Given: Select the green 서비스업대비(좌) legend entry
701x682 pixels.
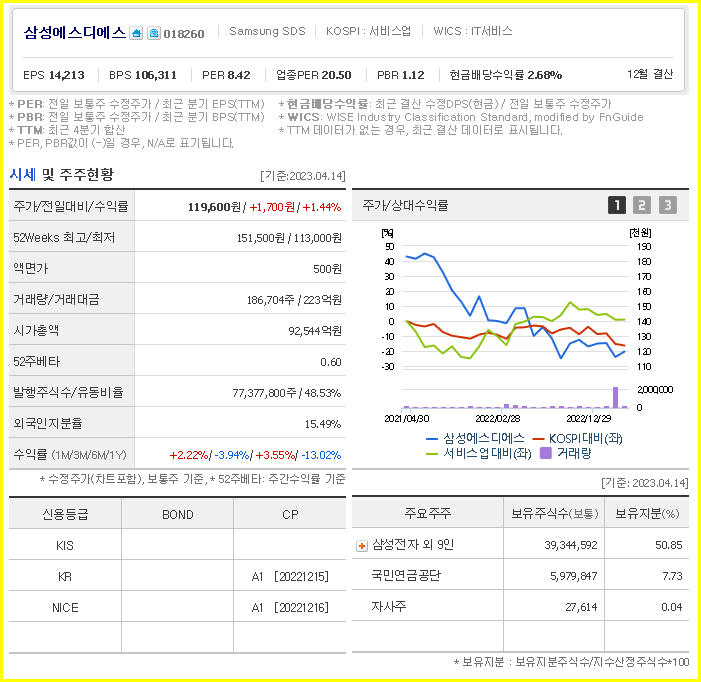Looking at the screenshot, I should point(478,454).
